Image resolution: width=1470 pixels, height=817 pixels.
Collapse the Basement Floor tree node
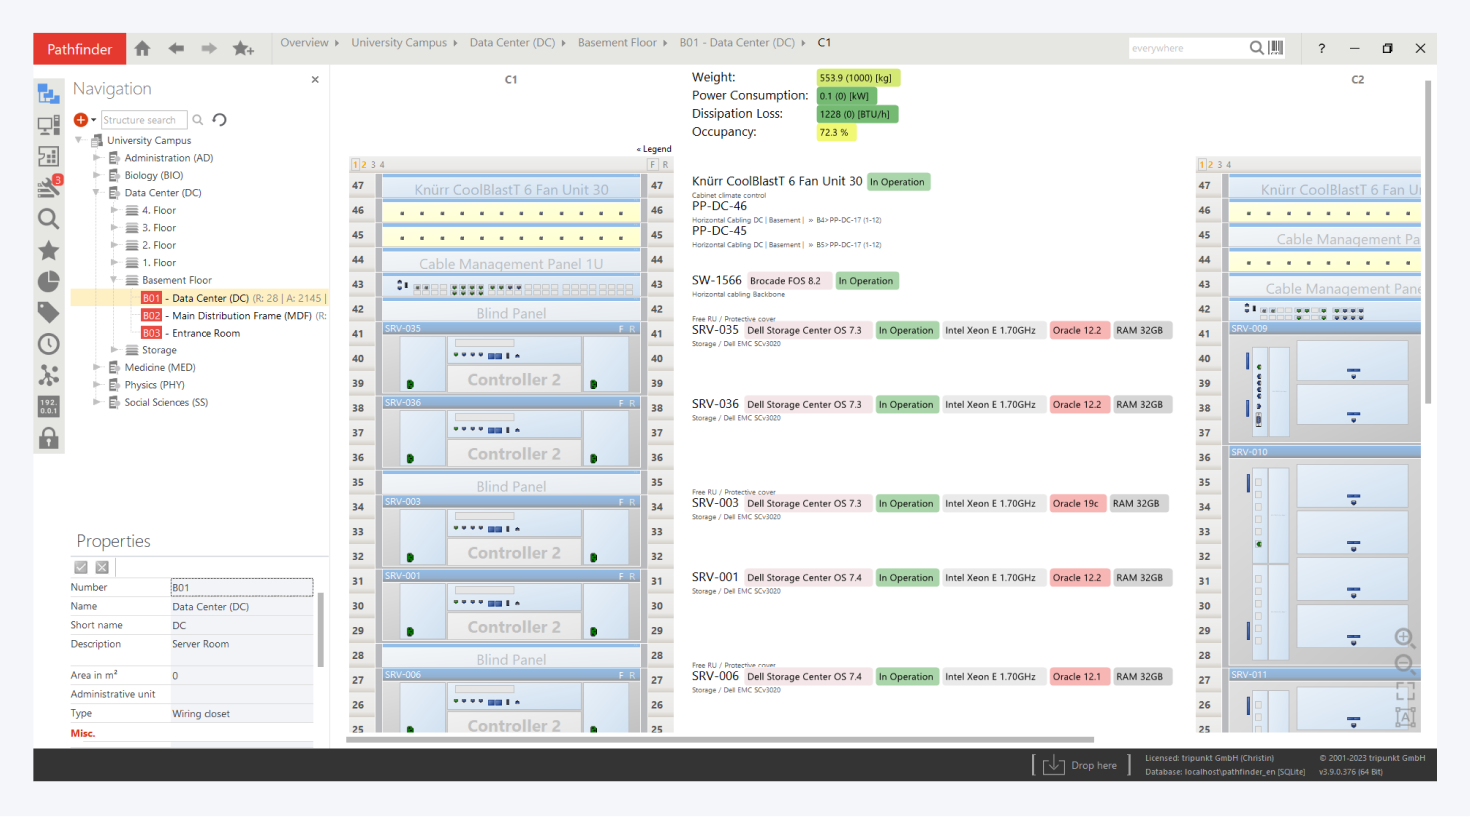(x=114, y=280)
